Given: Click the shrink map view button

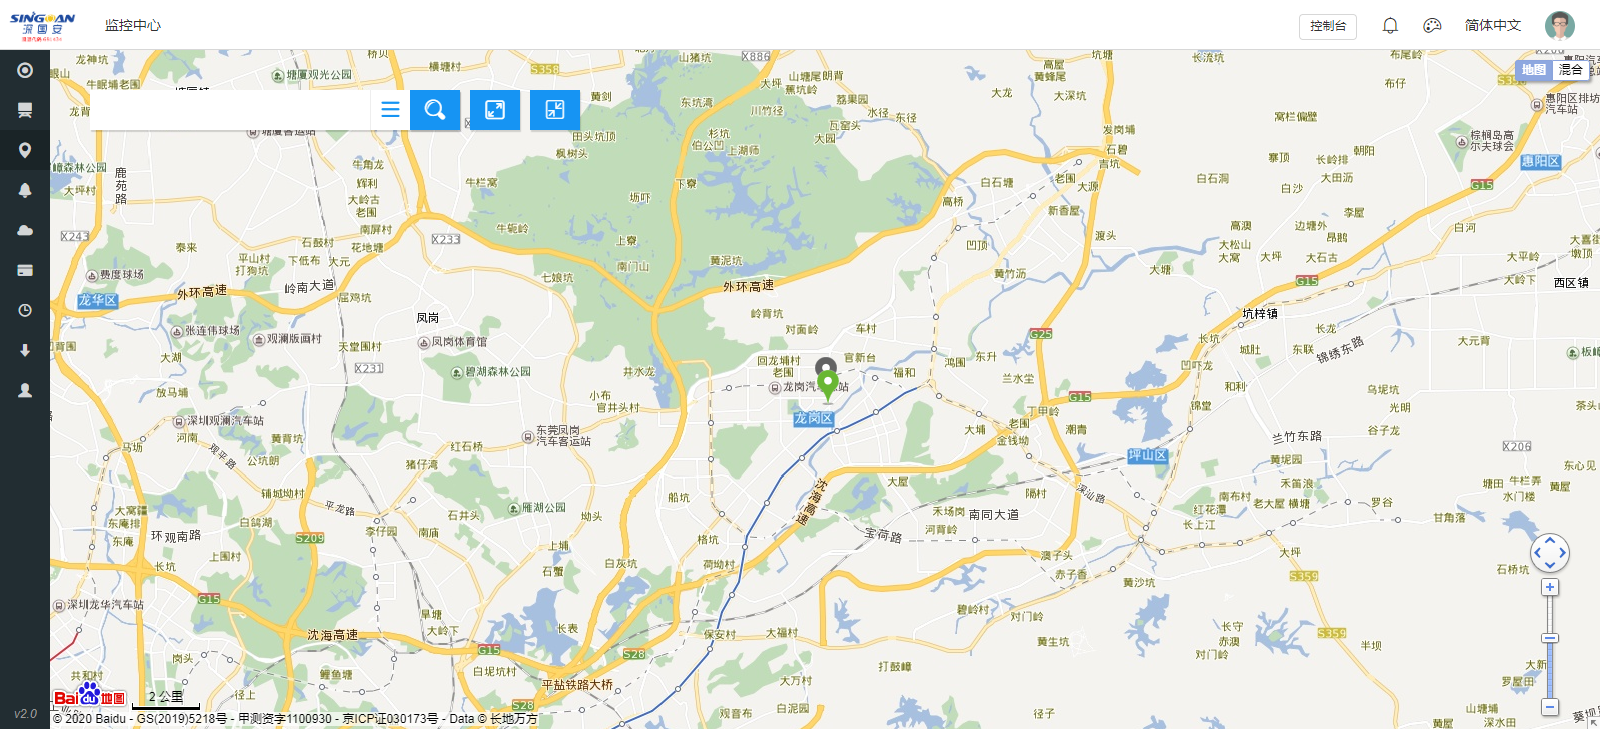Looking at the screenshot, I should (555, 110).
